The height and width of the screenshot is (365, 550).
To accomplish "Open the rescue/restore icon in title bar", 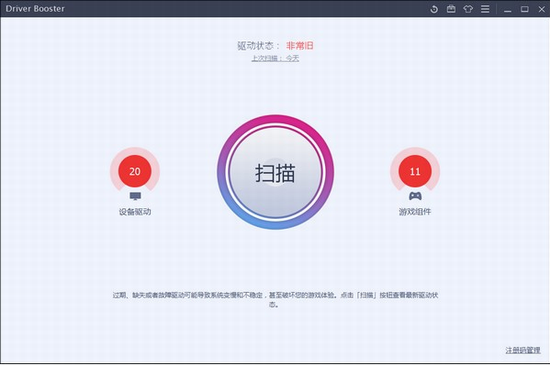I will (434, 9).
